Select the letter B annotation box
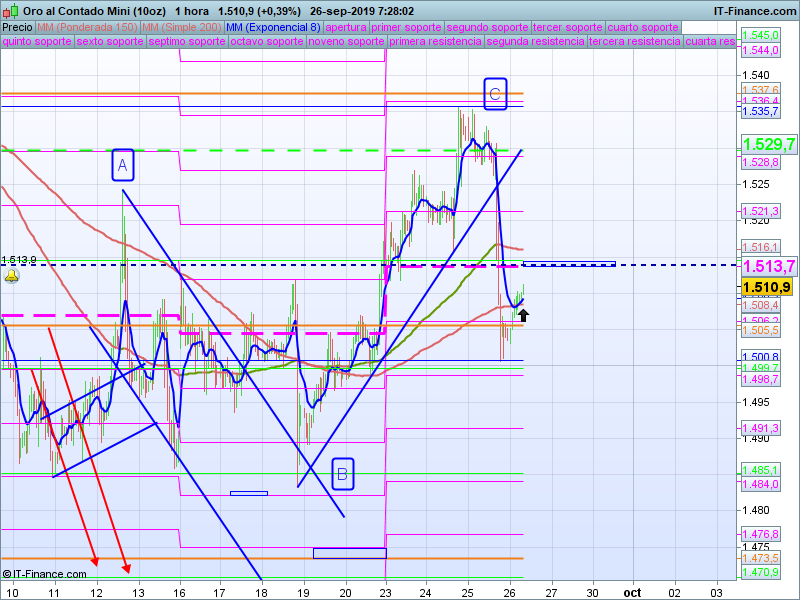This screenshot has height=600, width=800. [x=342, y=474]
